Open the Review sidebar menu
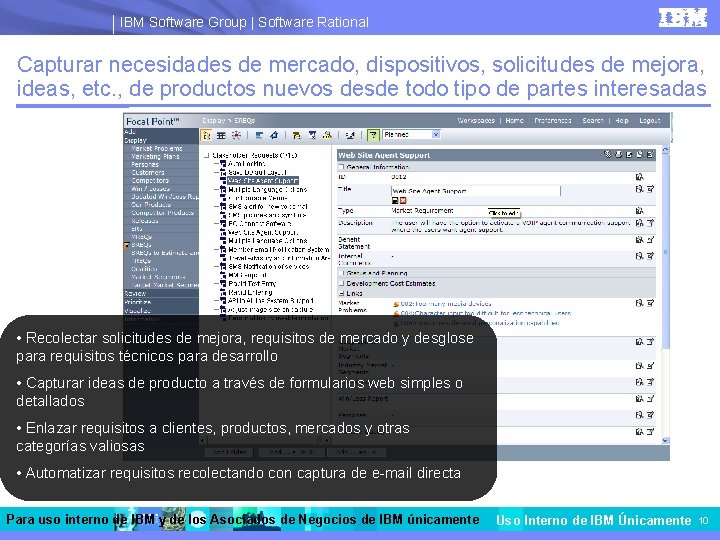720x540 pixels. click(x=135, y=294)
